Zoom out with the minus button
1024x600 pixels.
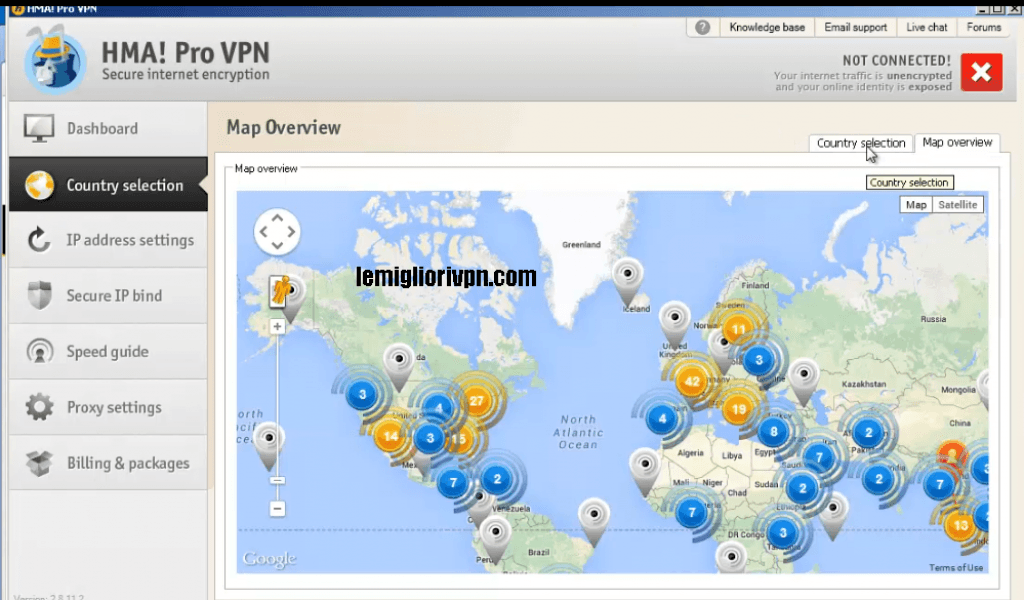point(277,509)
